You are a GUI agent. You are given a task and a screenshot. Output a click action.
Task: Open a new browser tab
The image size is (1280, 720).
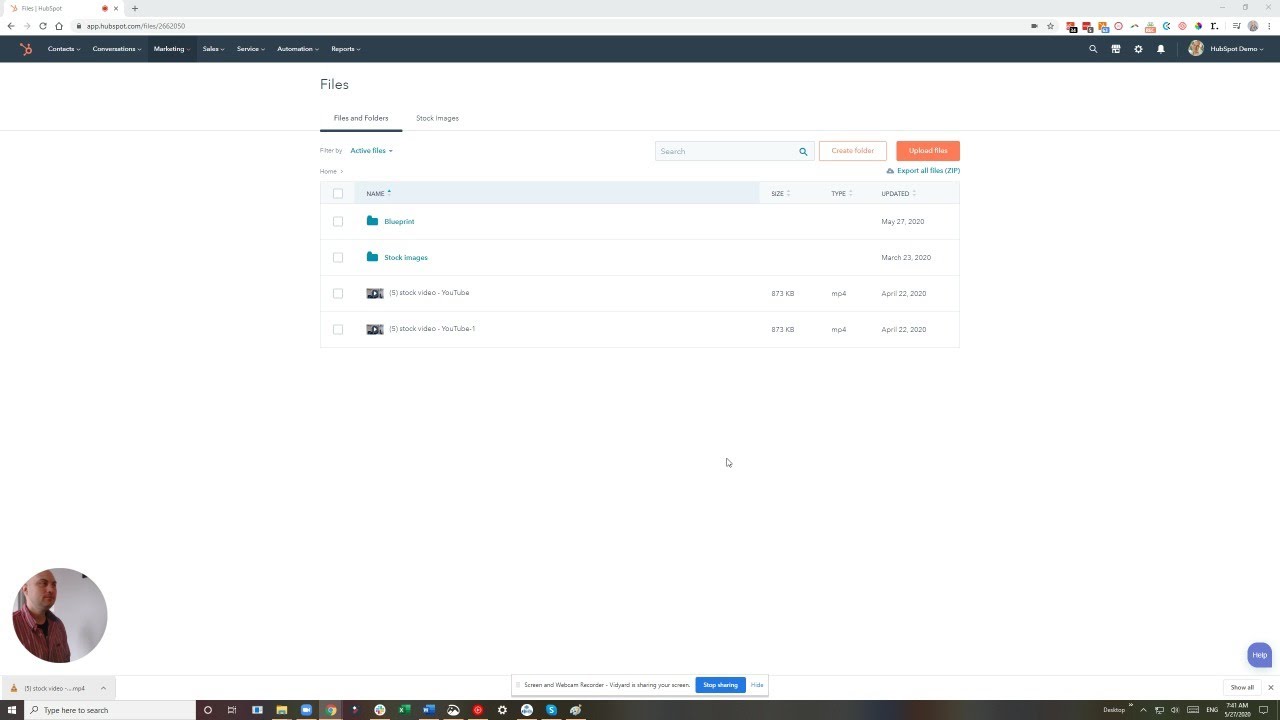[135, 8]
